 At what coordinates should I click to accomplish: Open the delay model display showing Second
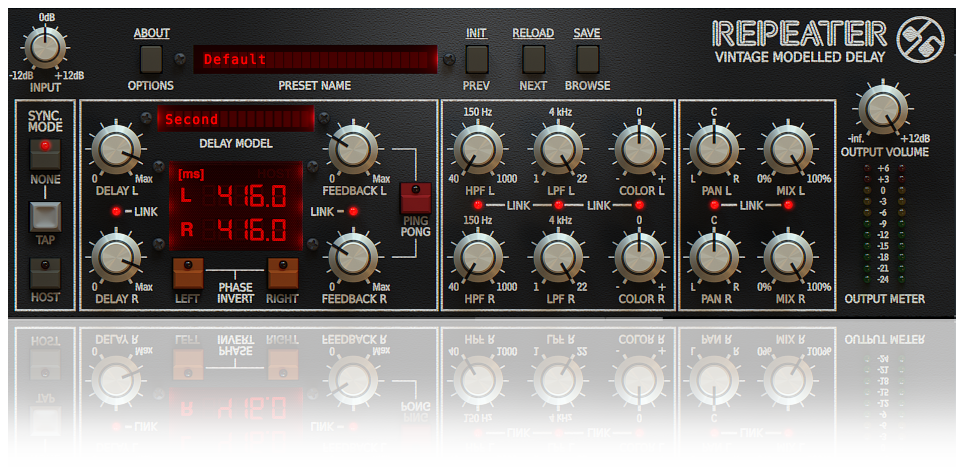236,118
